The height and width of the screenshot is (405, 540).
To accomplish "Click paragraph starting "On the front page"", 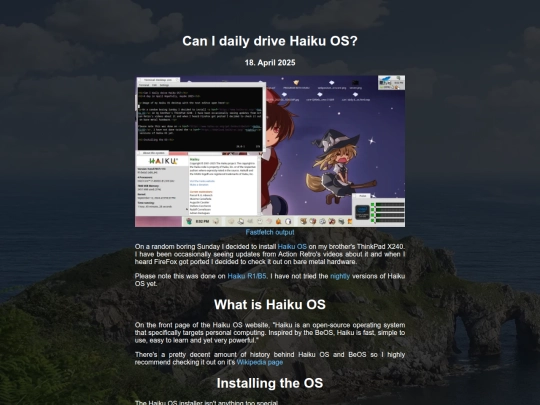I will tap(270, 333).
